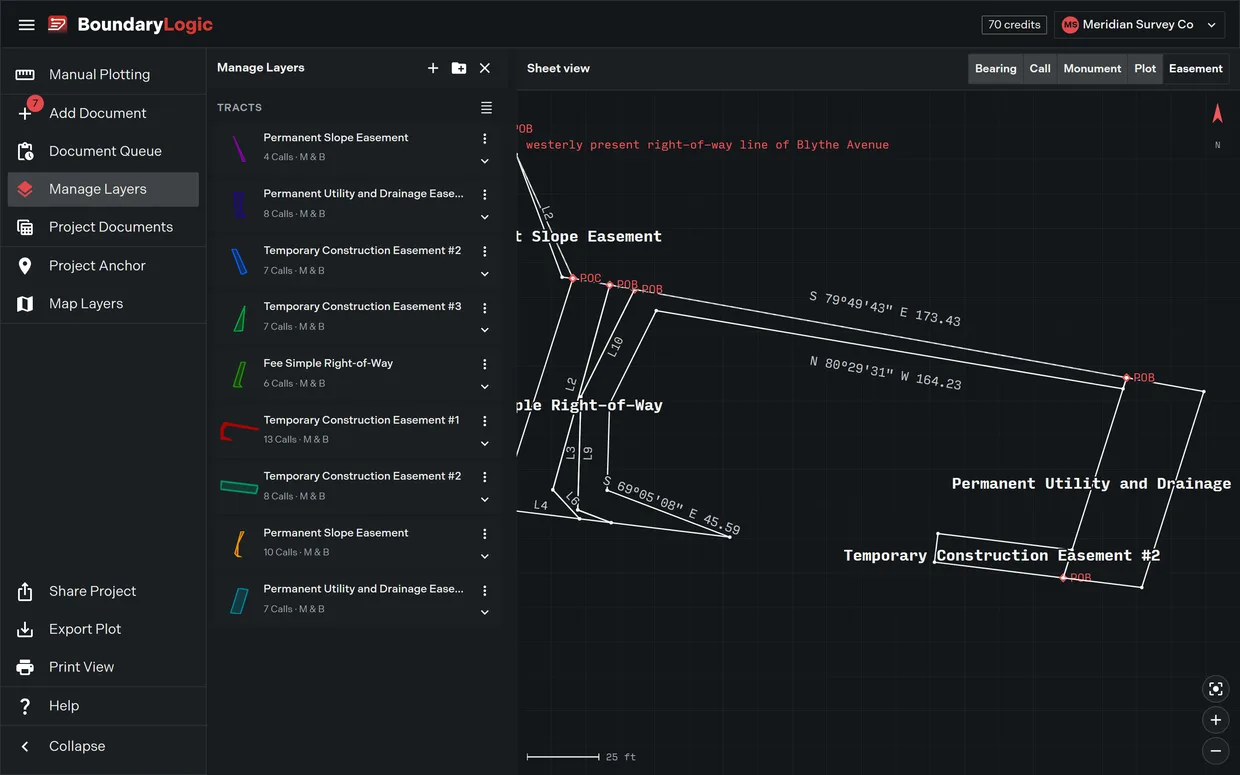Click the plus icon to add layer
This screenshot has width=1240, height=775.
(433, 68)
